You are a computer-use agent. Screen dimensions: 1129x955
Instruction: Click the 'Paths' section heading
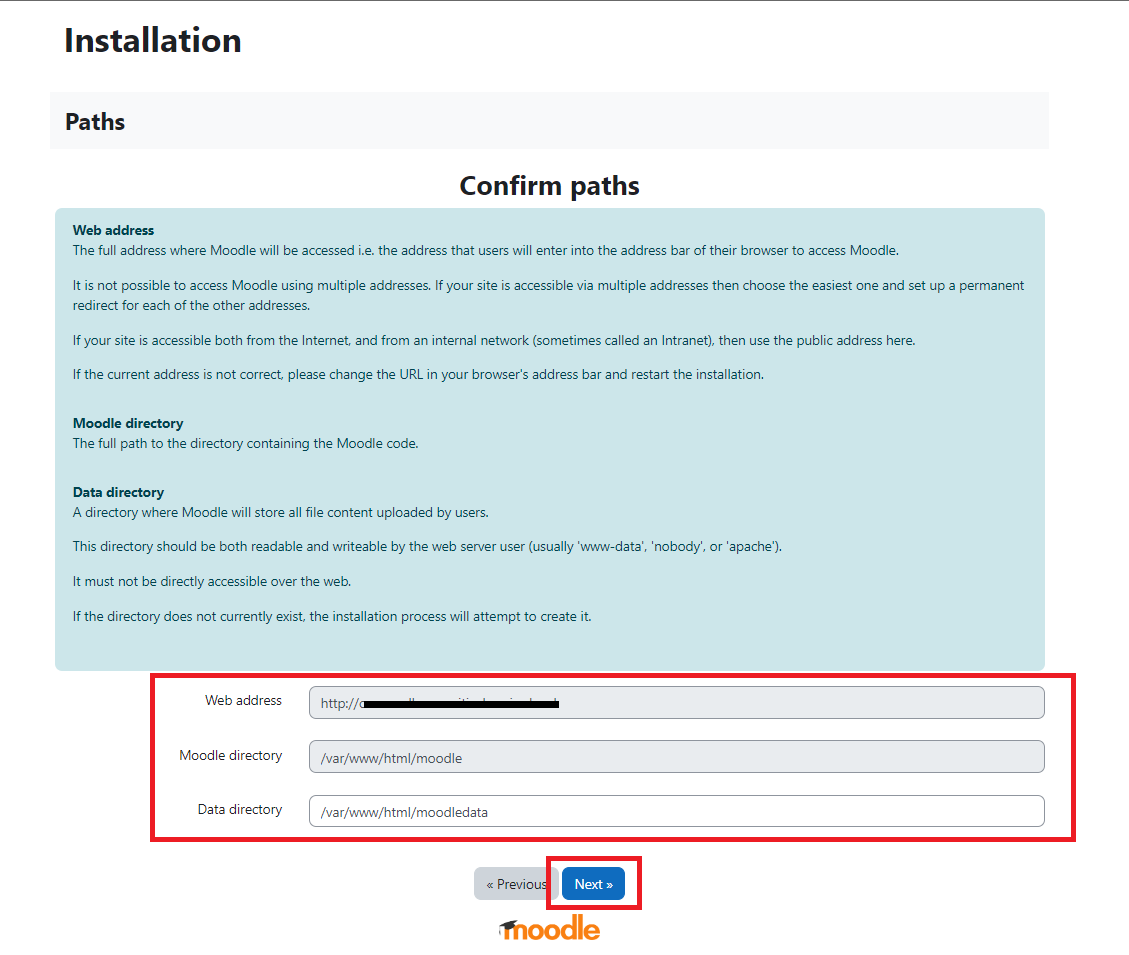click(x=95, y=122)
